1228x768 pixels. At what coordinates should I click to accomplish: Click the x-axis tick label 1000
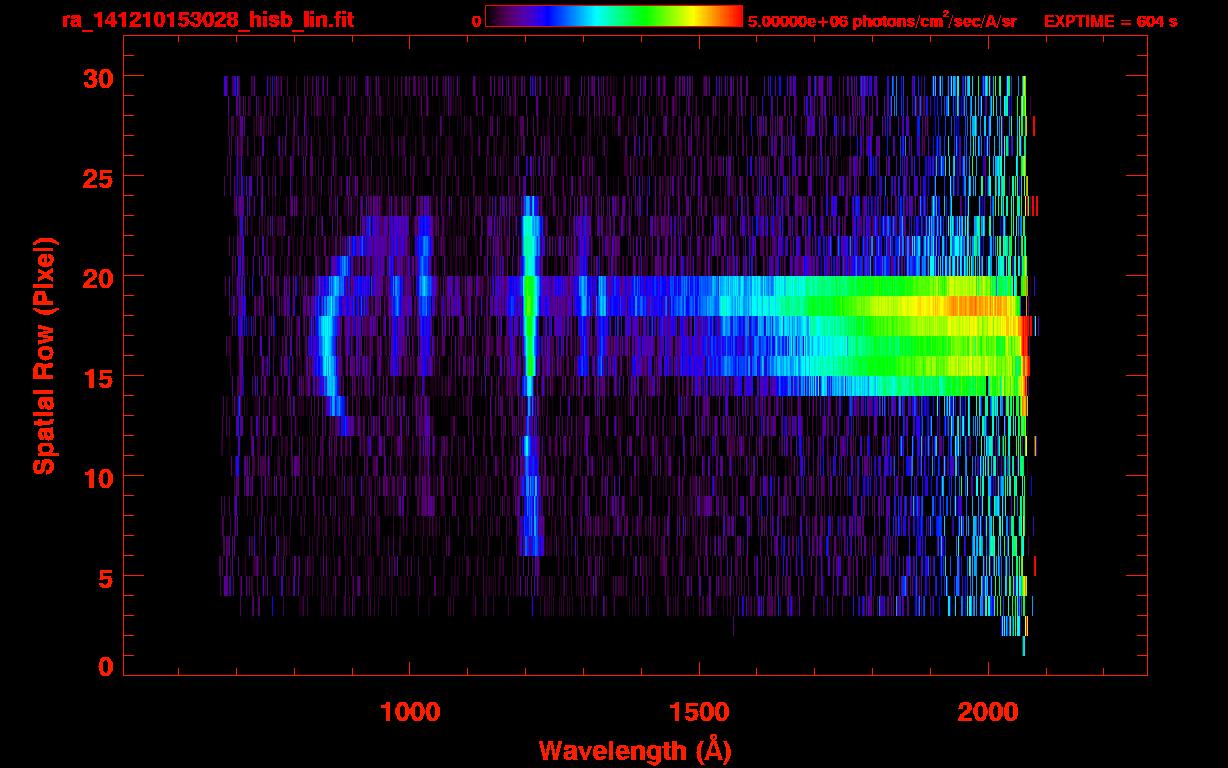click(x=410, y=712)
